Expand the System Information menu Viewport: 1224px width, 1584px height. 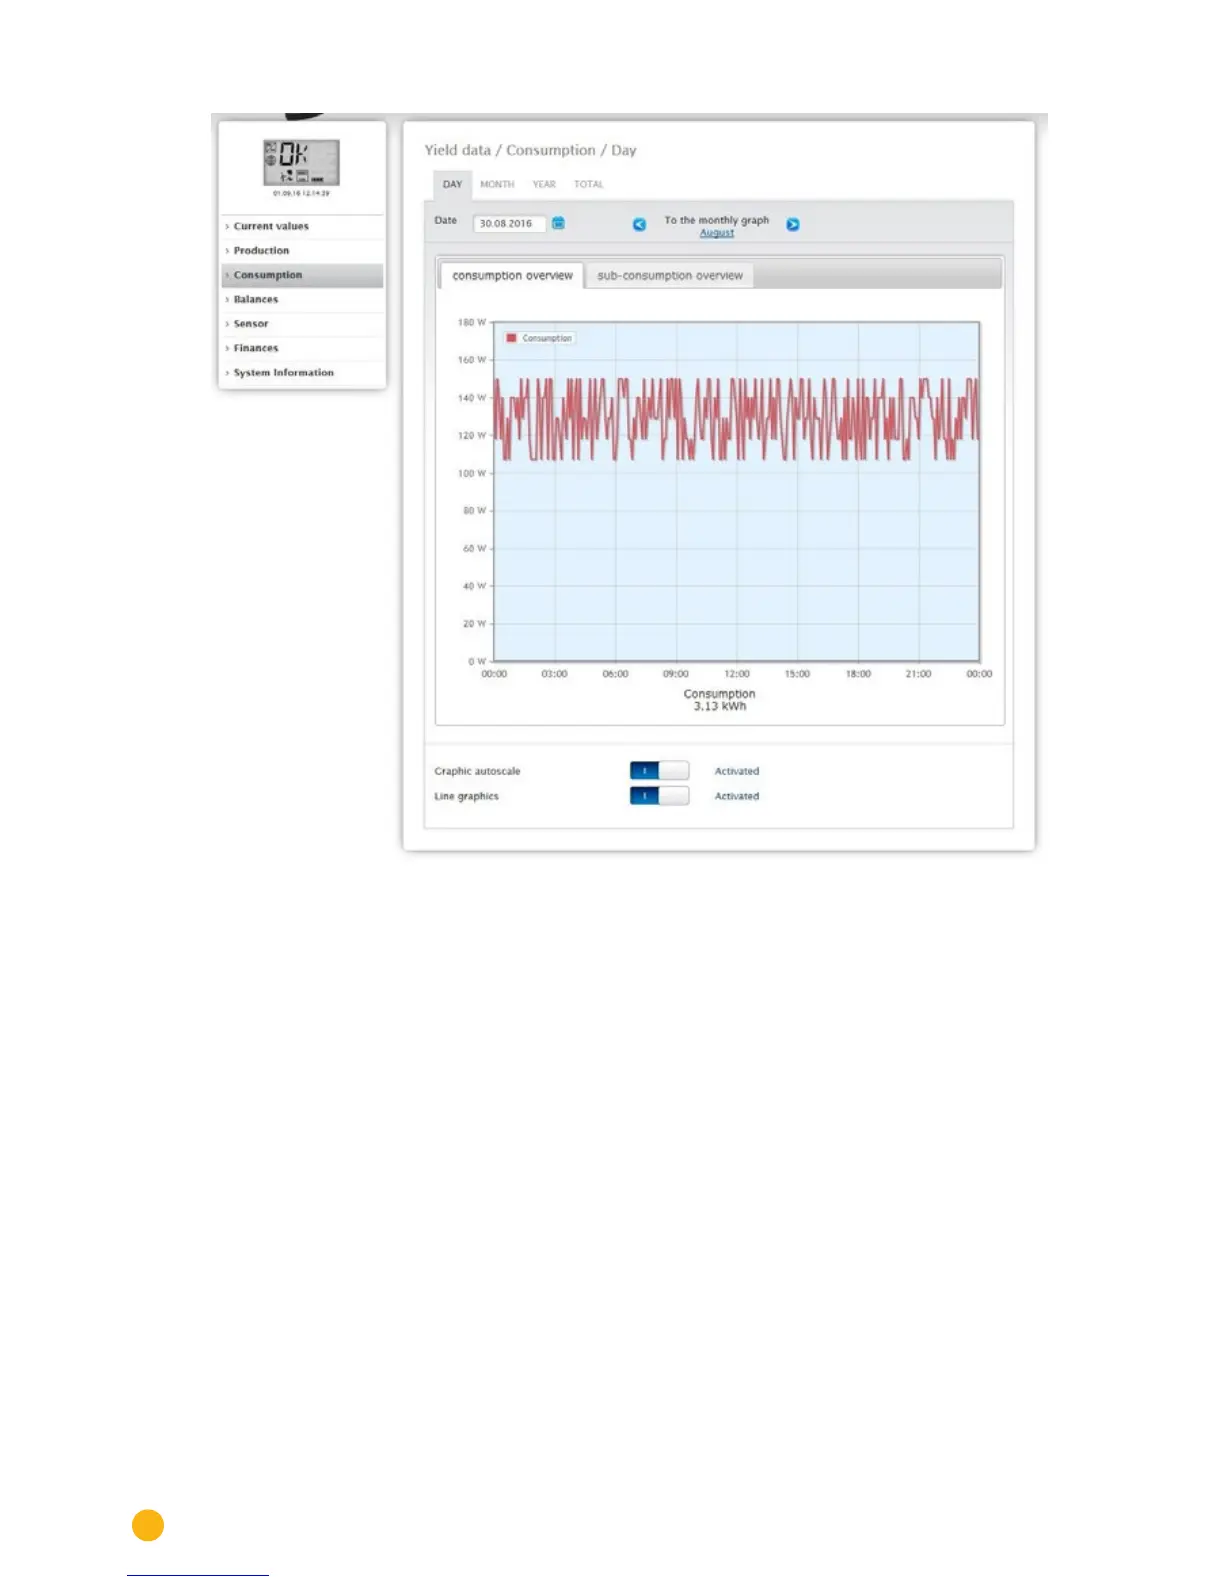click(302, 372)
